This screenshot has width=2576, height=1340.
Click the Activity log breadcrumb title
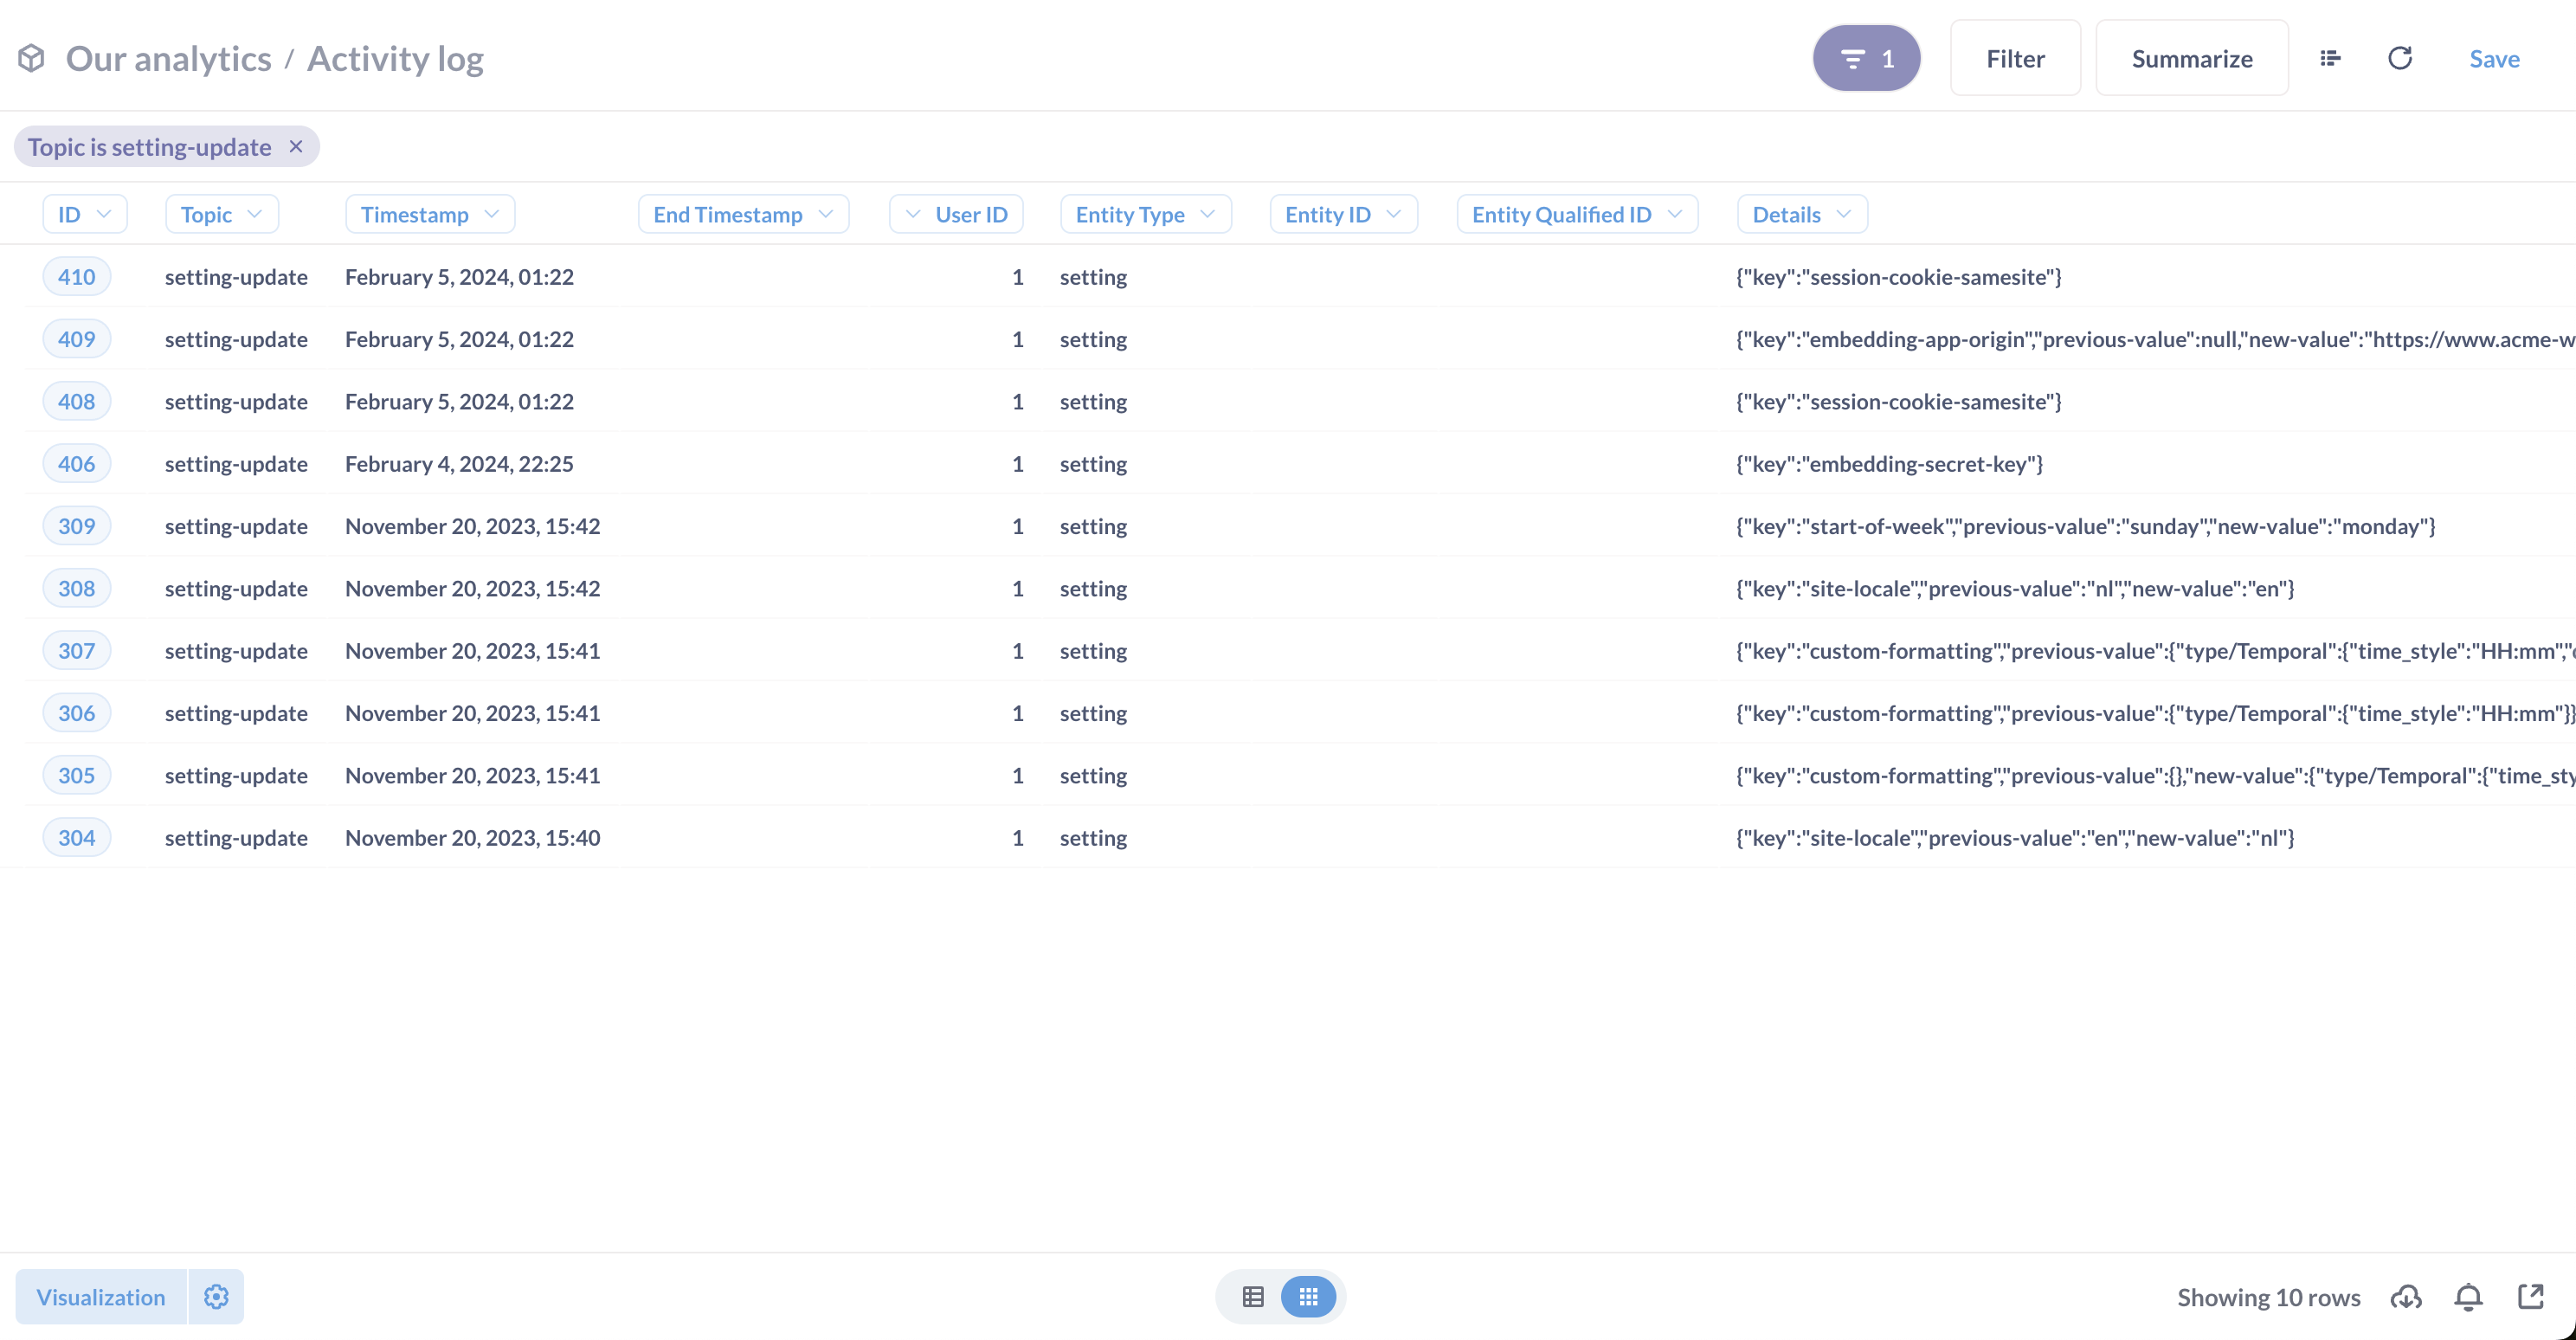395,58
